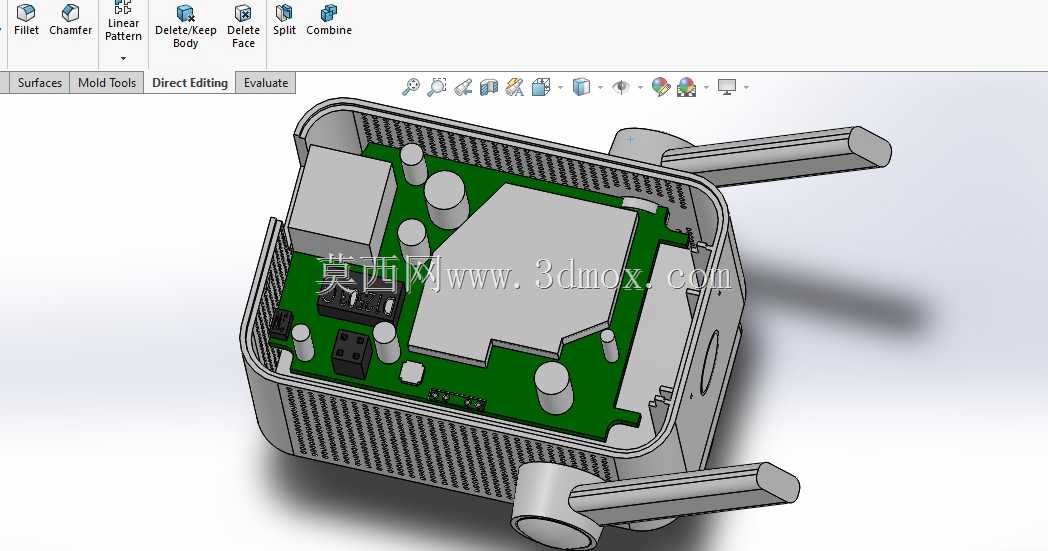The image size is (1048, 551).
Task: Click Zoom to Fit icon
Action: pos(410,87)
